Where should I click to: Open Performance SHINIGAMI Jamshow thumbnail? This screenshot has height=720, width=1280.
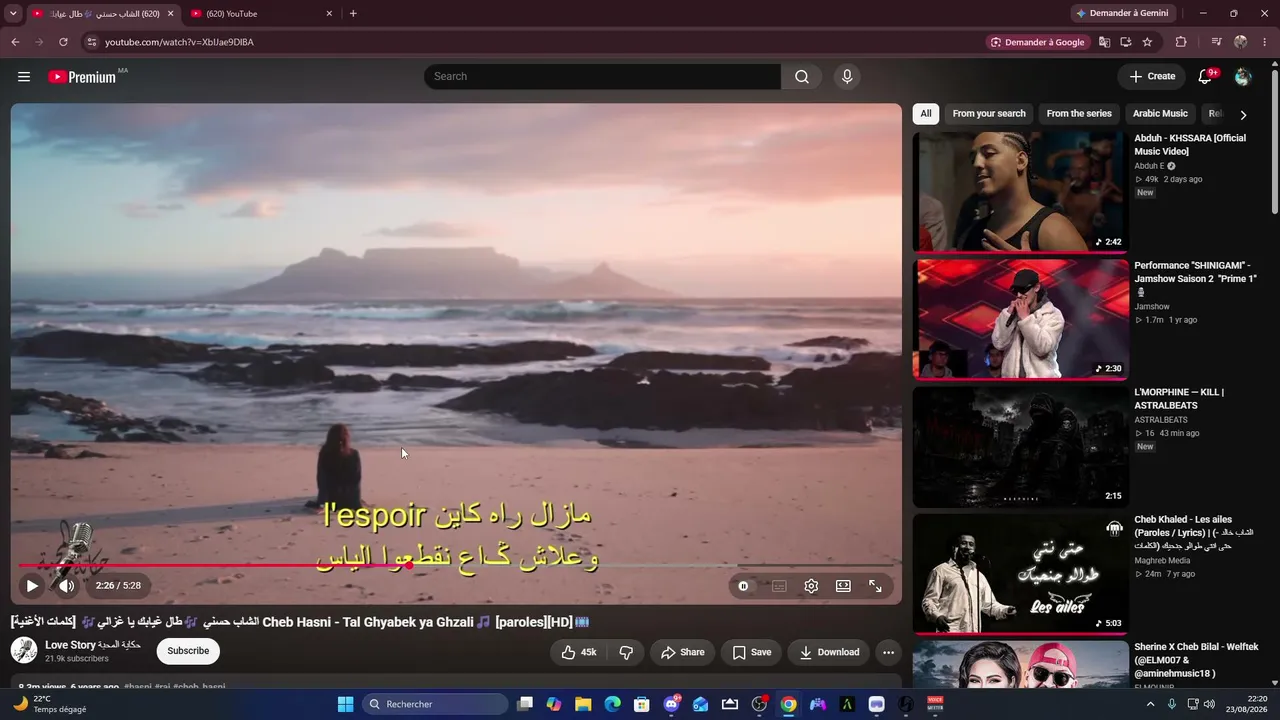(1020, 319)
